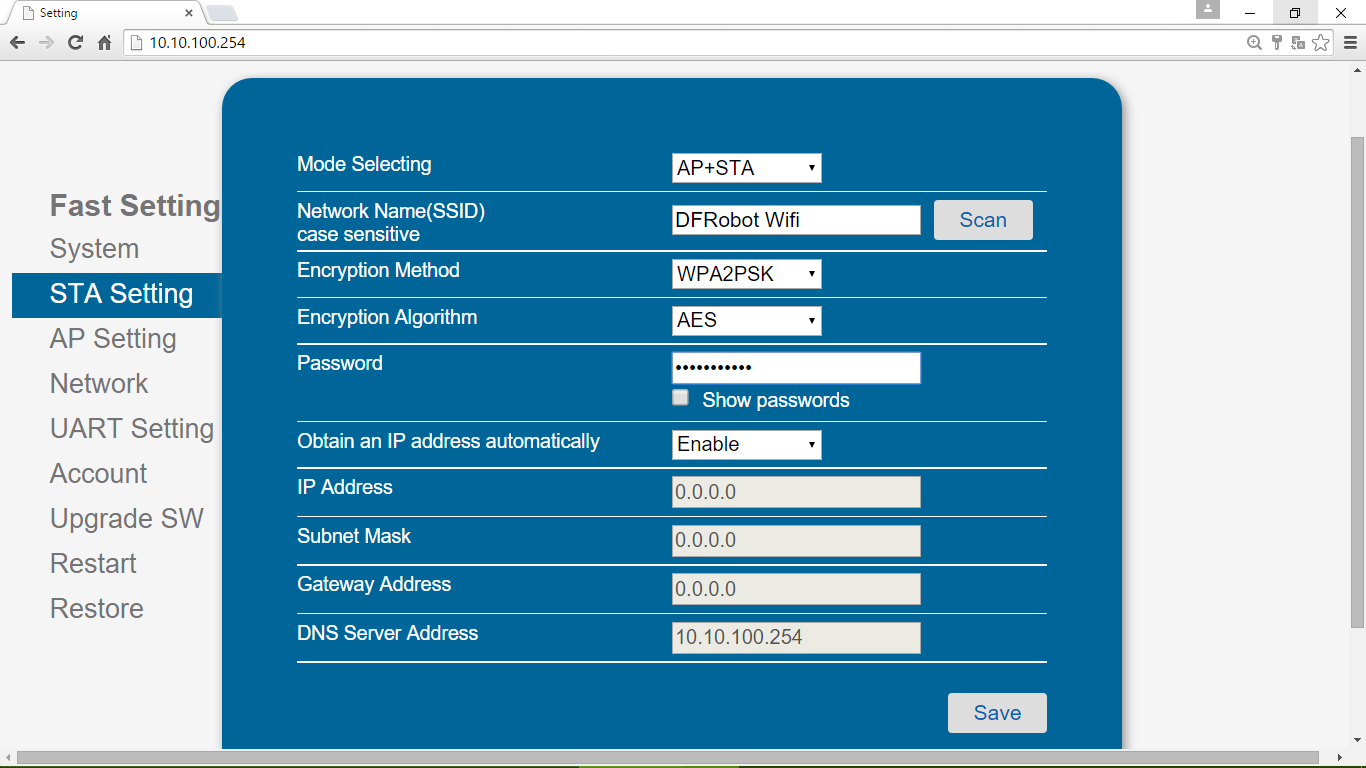This screenshot has height=768, width=1366.
Task: Open a new browser tab
Action: pos(221,13)
